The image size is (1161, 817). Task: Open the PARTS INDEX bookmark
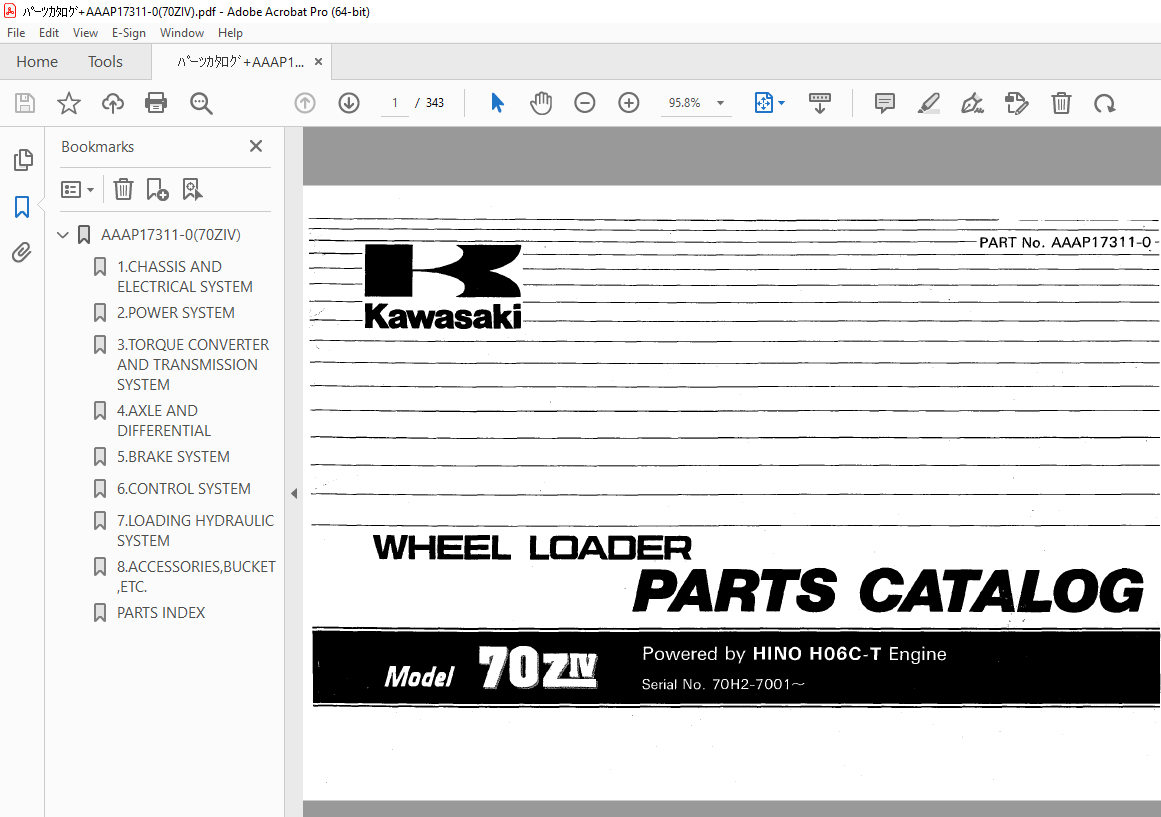[161, 613]
